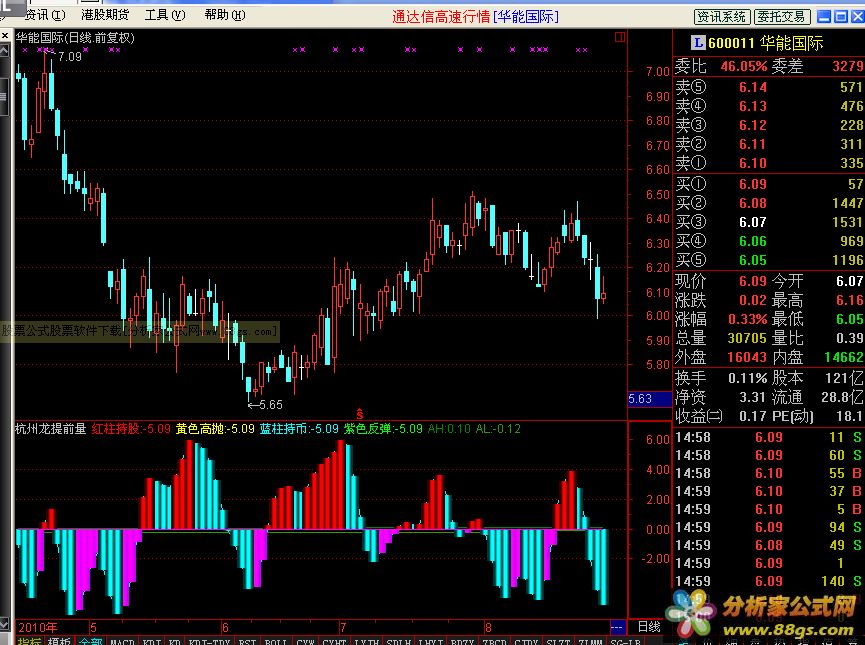This screenshot has width=865, height=645.
Task: Click the chart title 华能国际(日线.前复权)
Action: click(x=75, y=38)
